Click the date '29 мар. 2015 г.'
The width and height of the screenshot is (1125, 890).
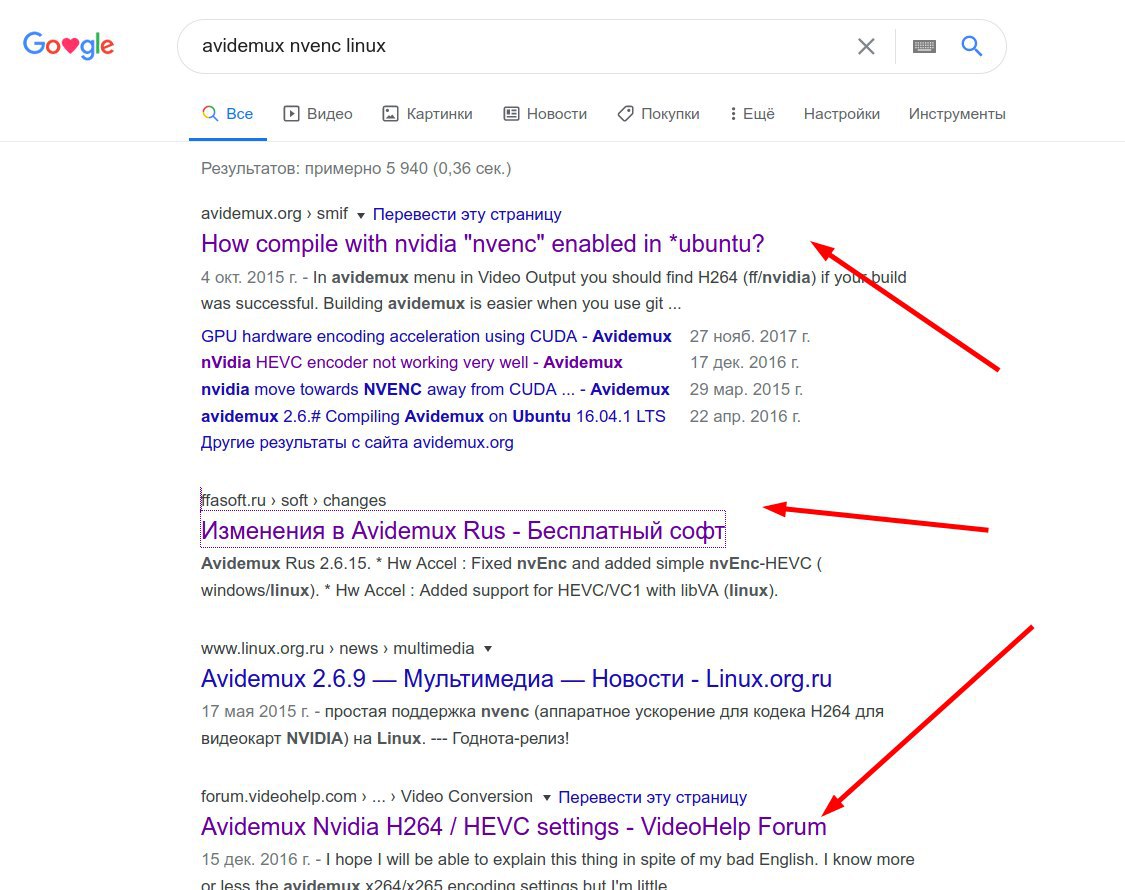(746, 389)
